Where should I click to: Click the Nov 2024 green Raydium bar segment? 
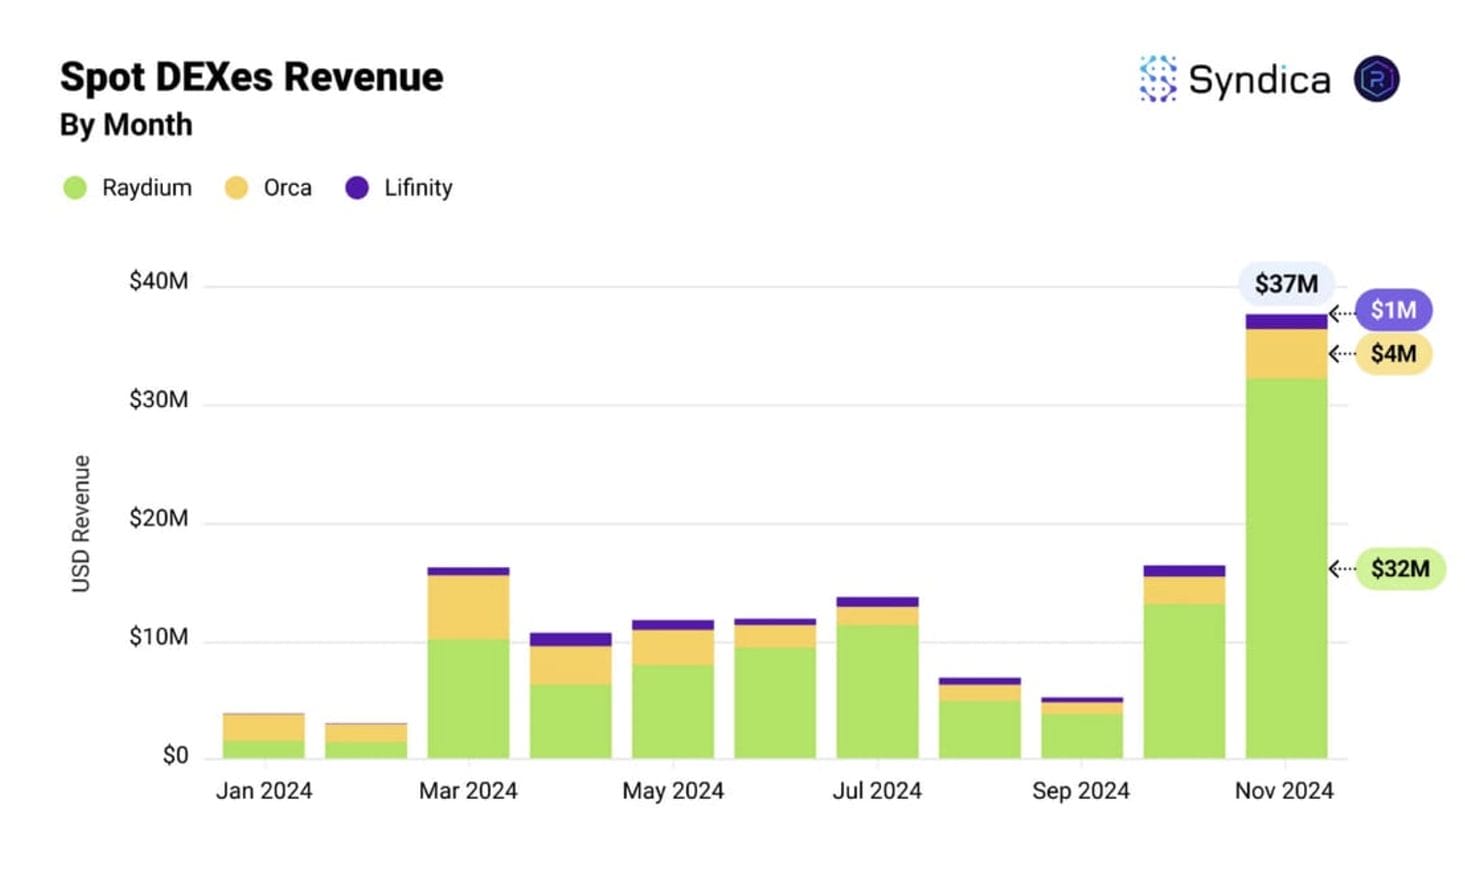tap(1286, 568)
